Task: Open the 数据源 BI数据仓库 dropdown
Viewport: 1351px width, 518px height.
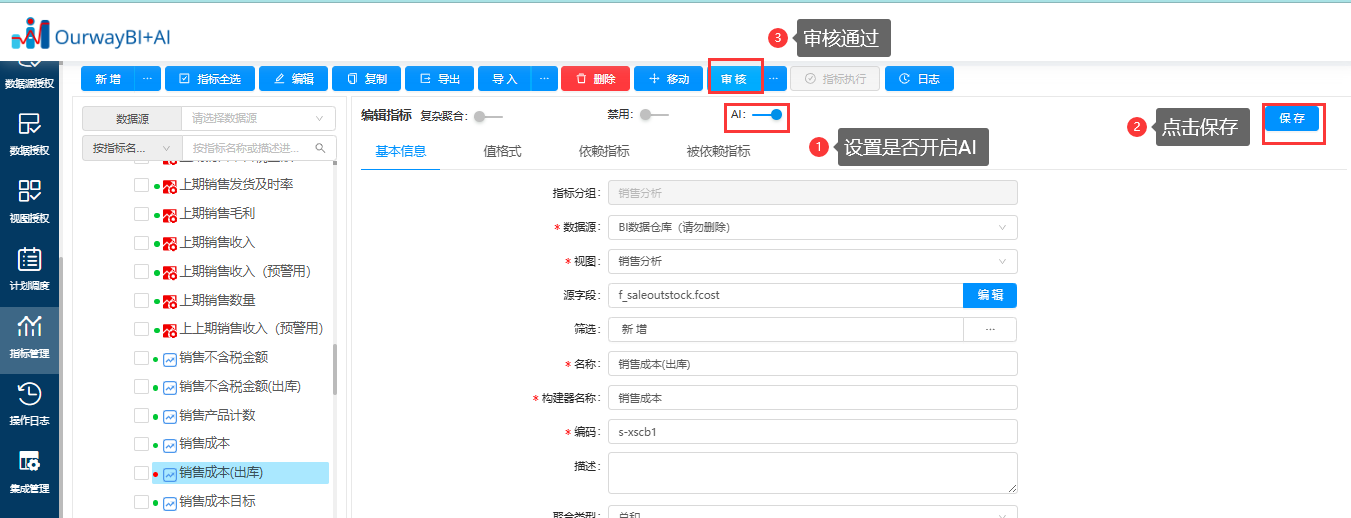Action: coord(812,227)
